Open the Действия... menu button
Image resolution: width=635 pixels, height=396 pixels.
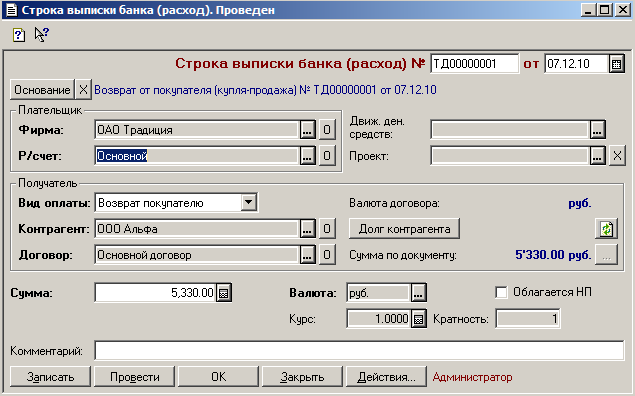[x=386, y=377]
